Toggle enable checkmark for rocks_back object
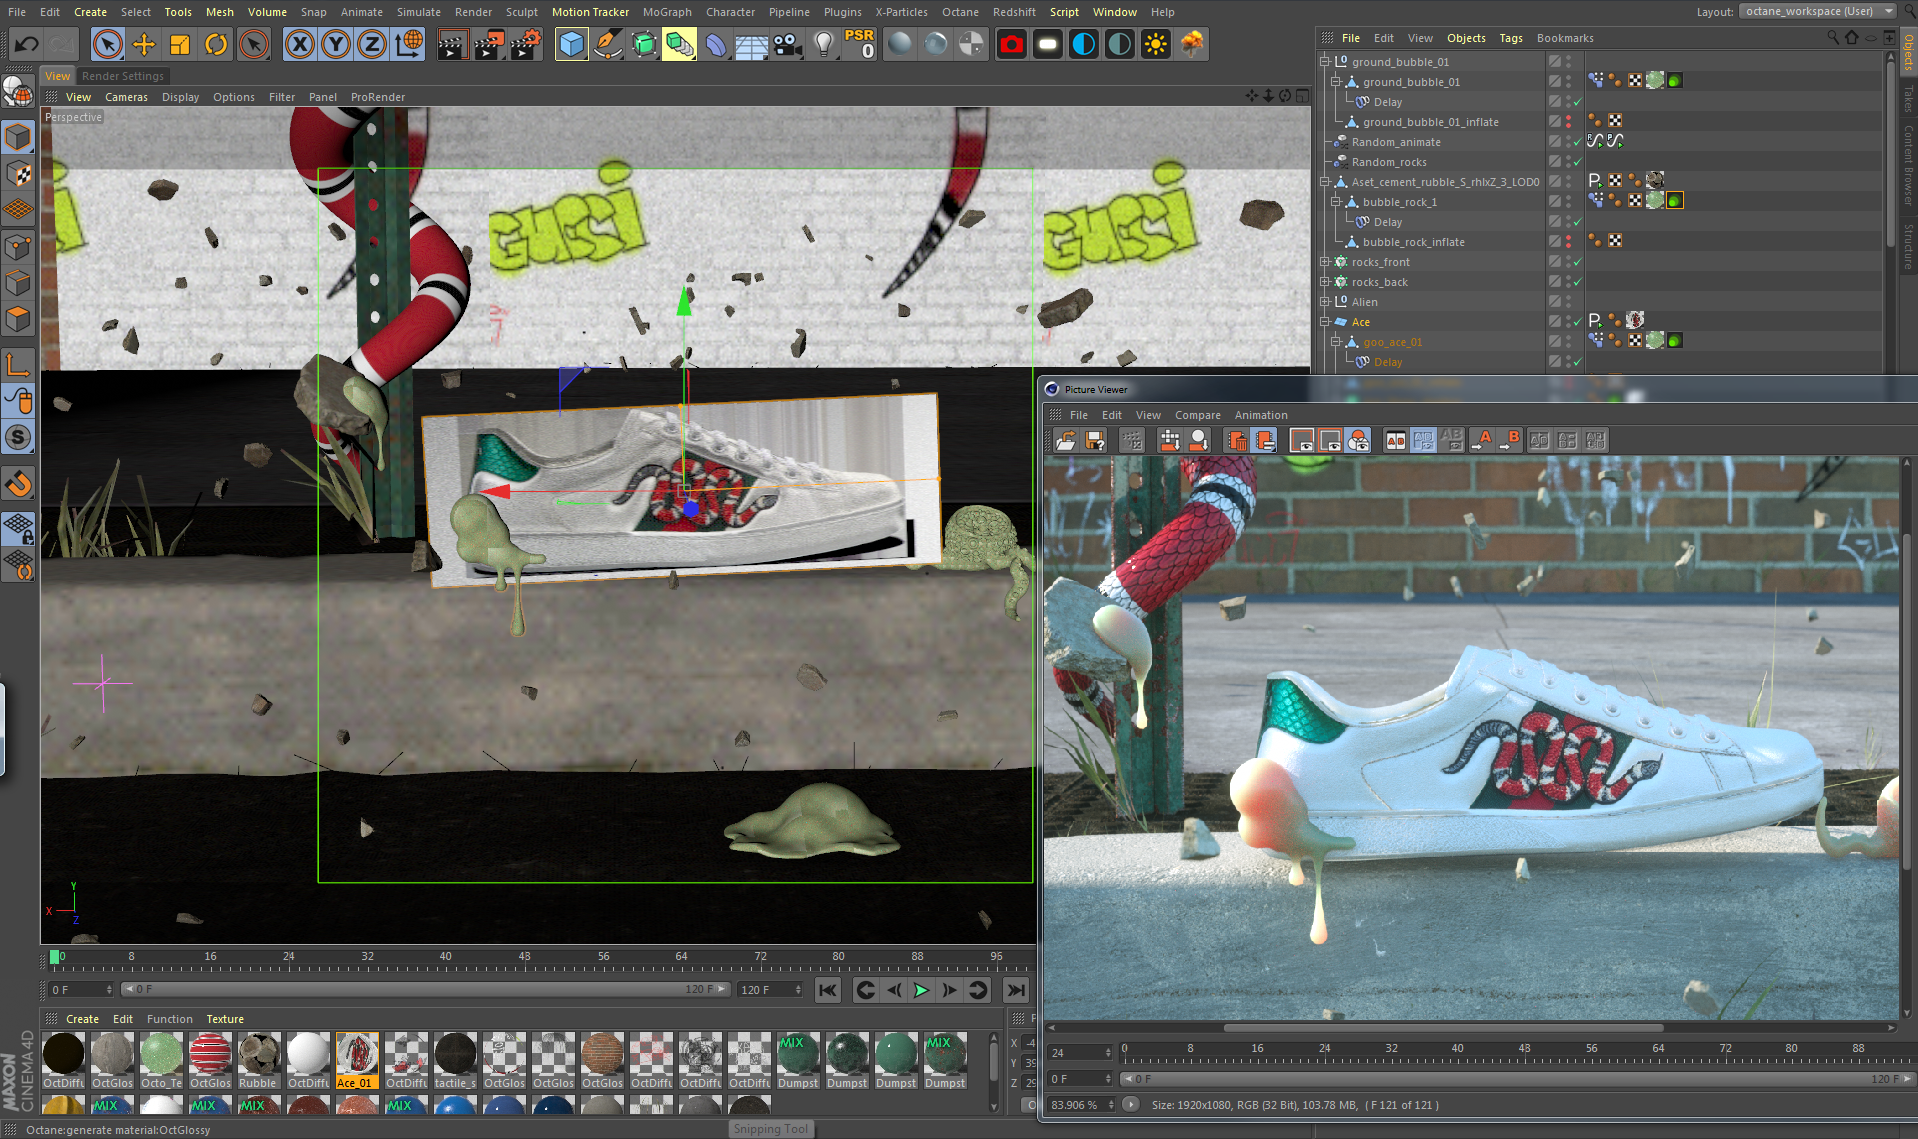 [1577, 282]
